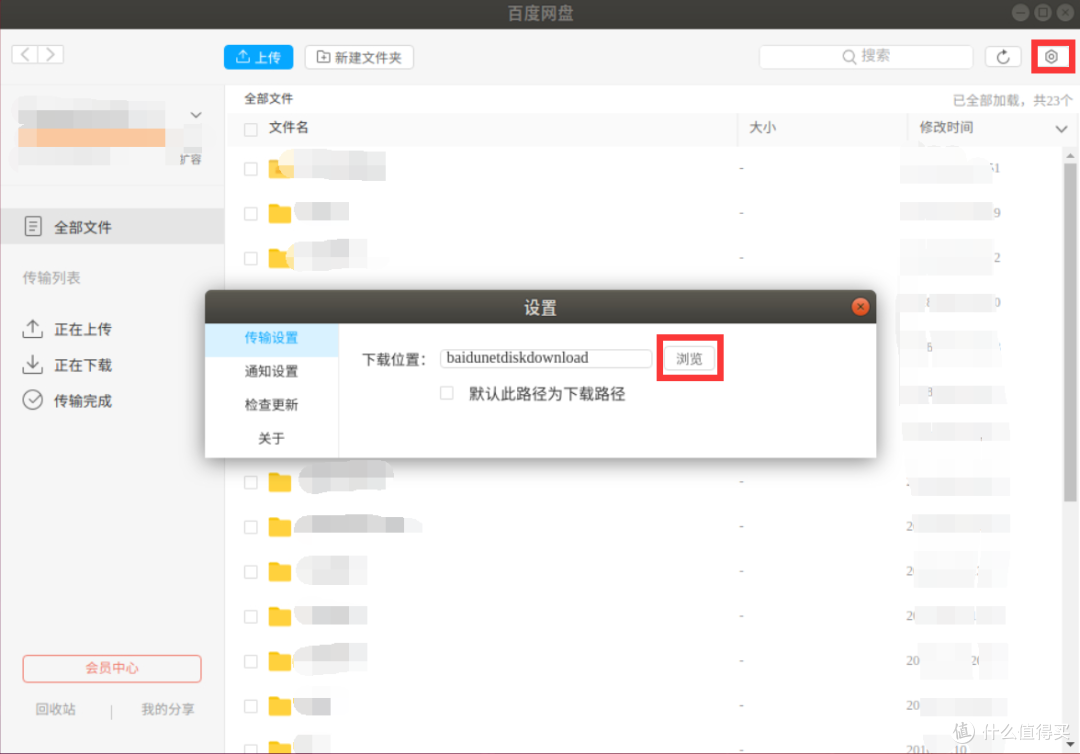Go back with the left arrow
This screenshot has width=1080, height=754.
[25, 54]
